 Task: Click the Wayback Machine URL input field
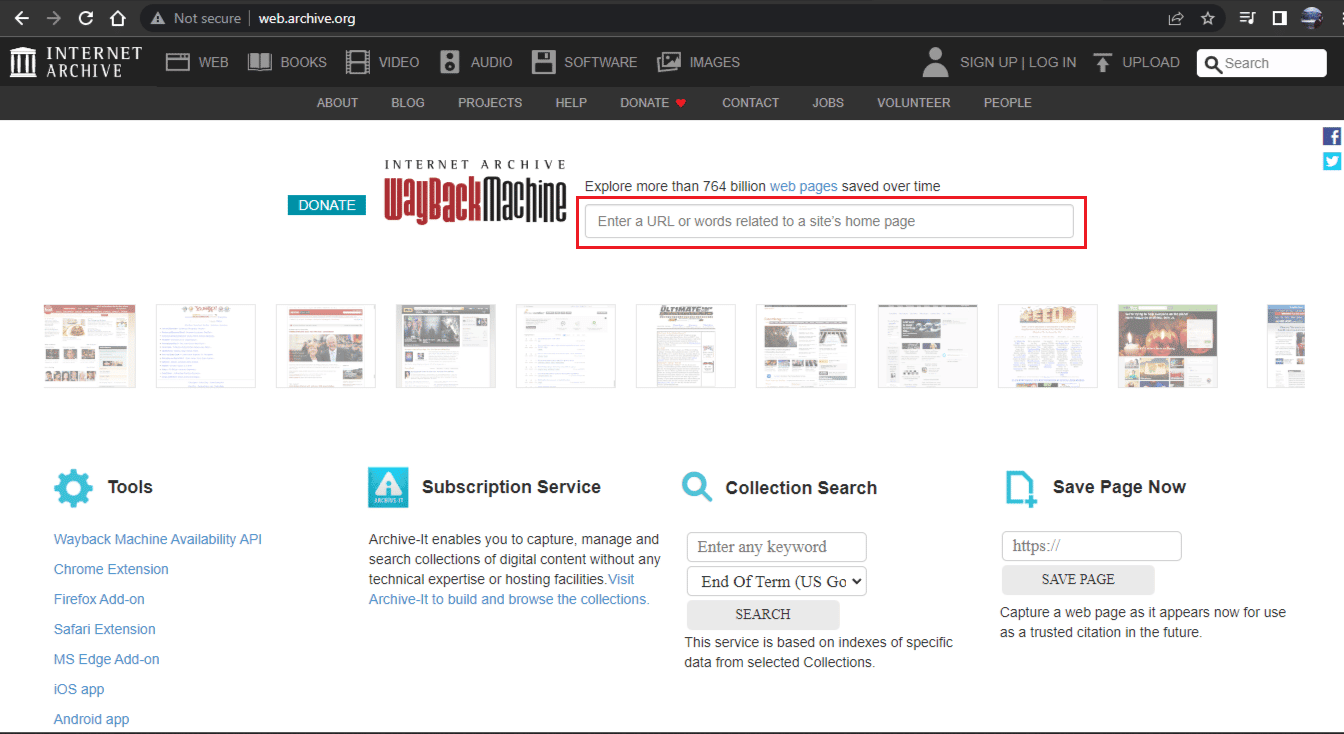coord(829,221)
